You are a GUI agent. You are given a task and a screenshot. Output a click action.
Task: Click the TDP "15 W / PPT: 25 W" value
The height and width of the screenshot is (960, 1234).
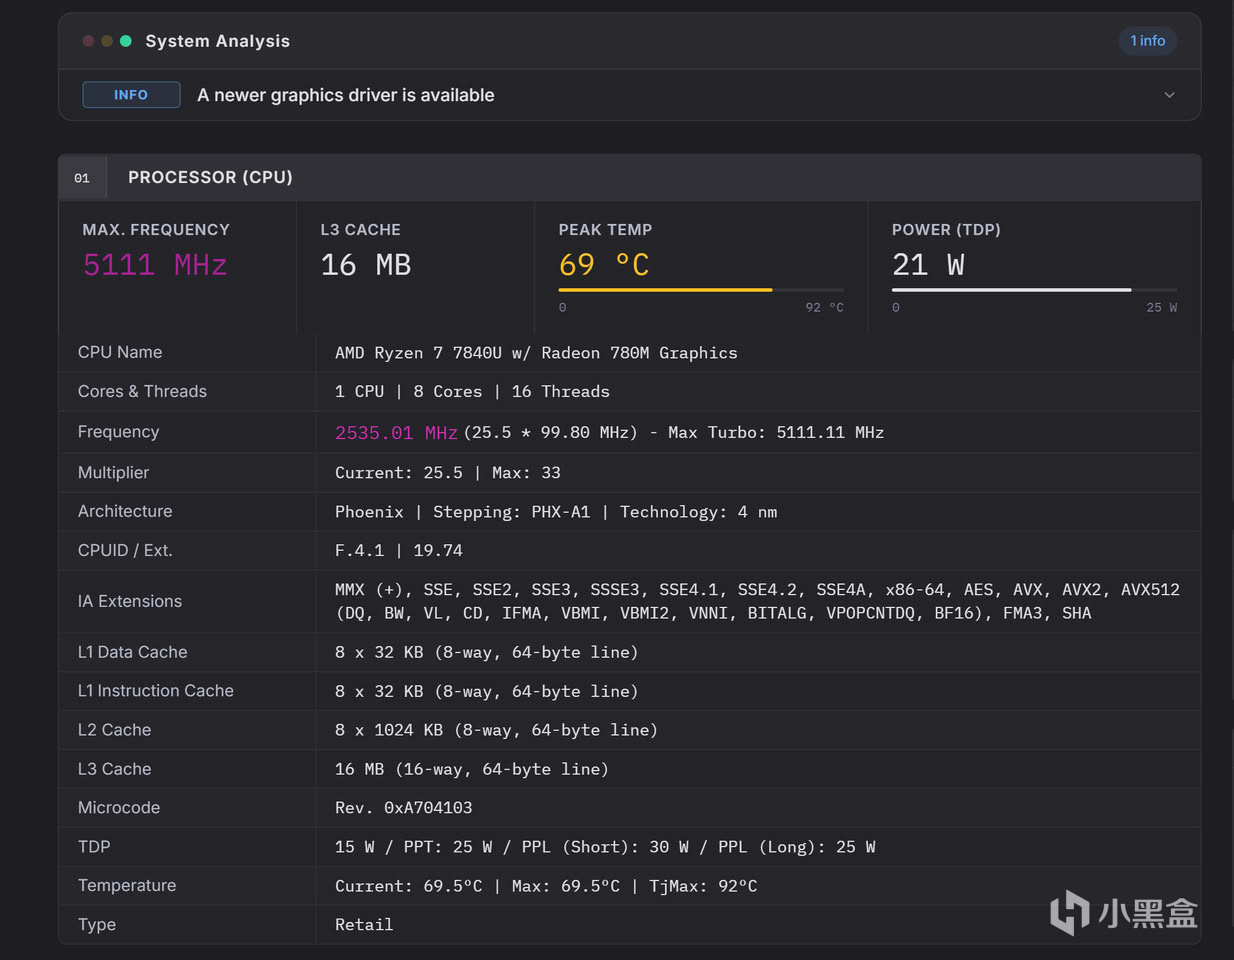click(x=605, y=847)
